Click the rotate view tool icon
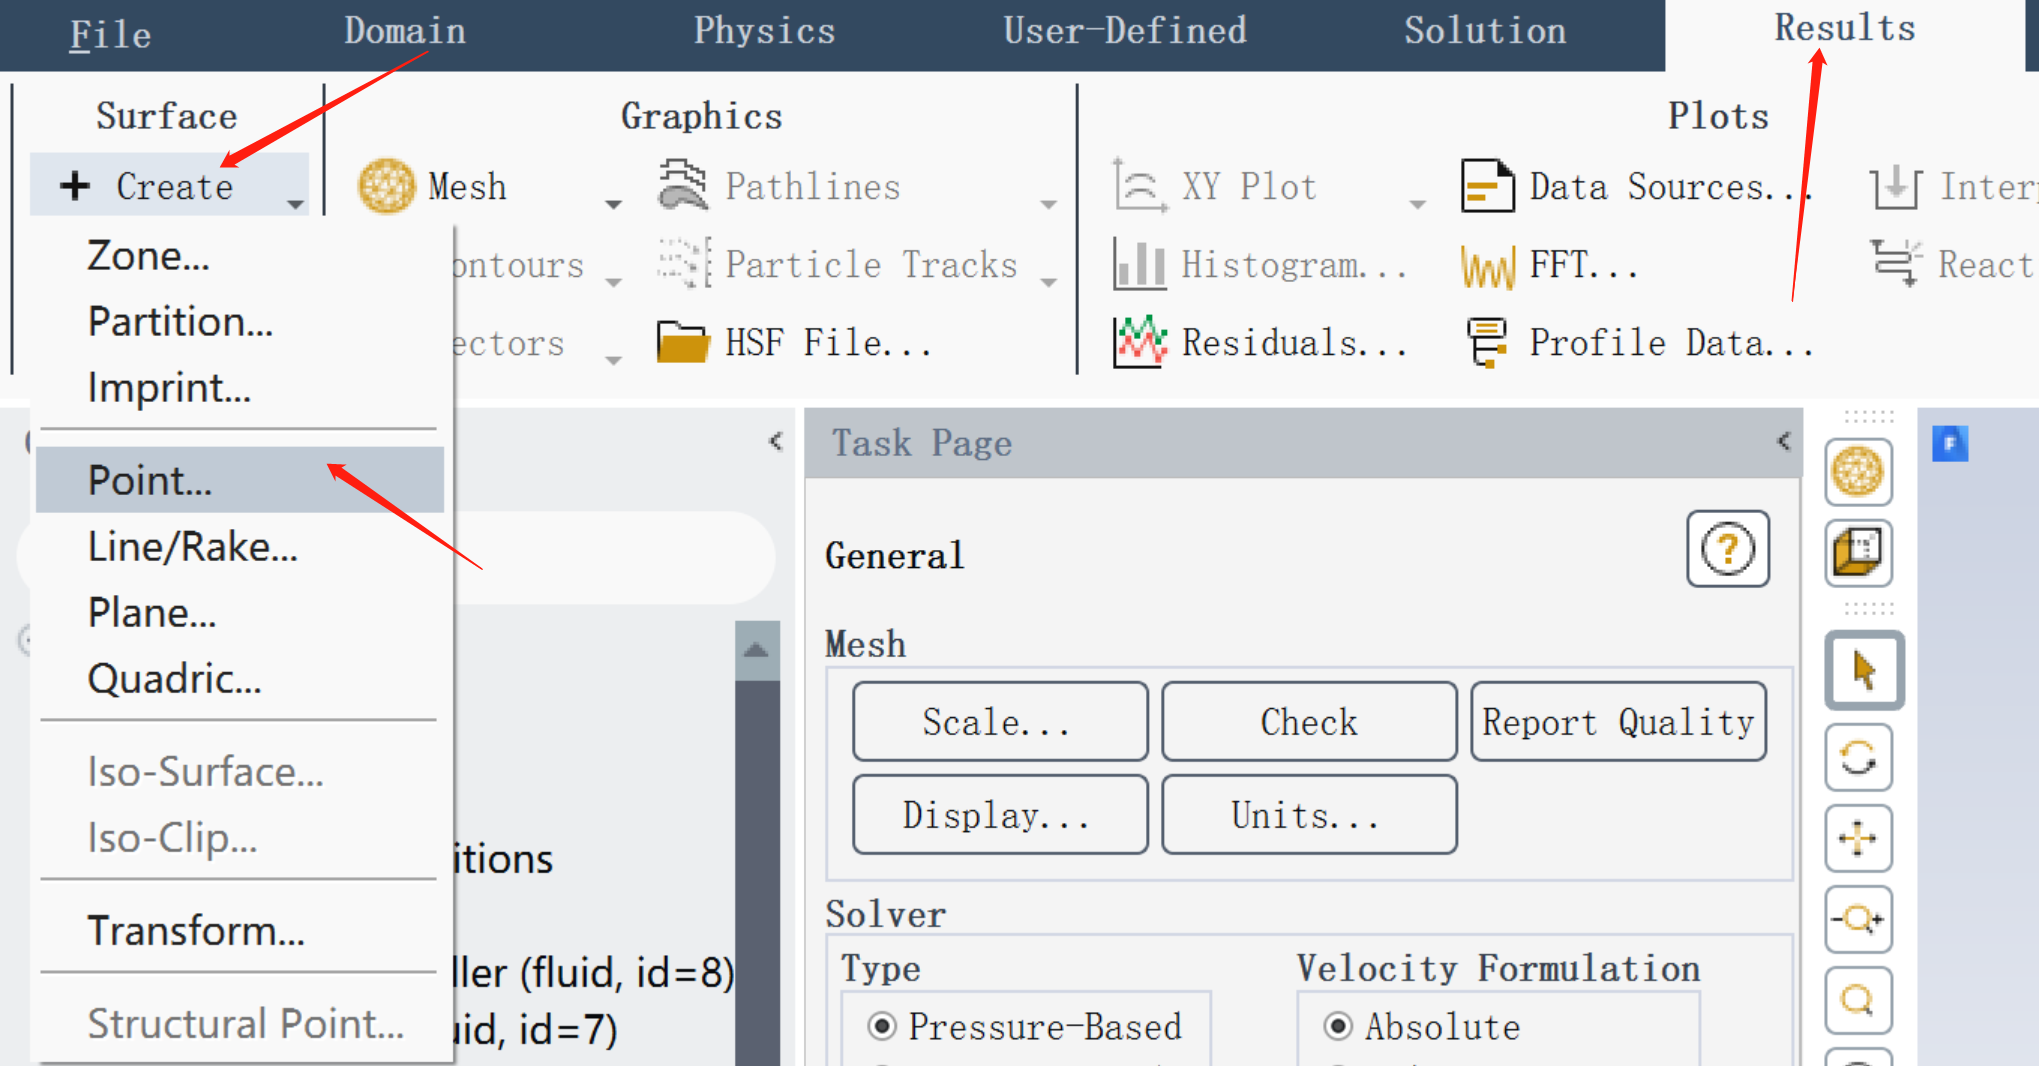The width and height of the screenshot is (2039, 1066). tap(1858, 757)
